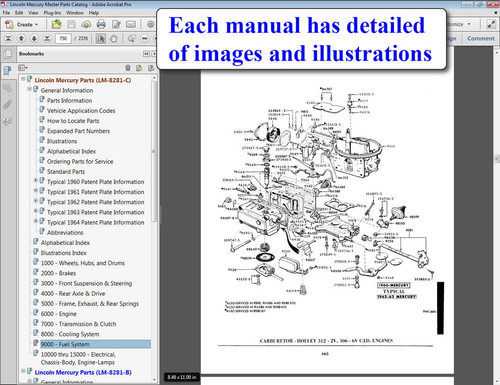The height and width of the screenshot is (385, 500).
Task: Open the bookmarks options dropdown menu
Action: [x=23, y=68]
